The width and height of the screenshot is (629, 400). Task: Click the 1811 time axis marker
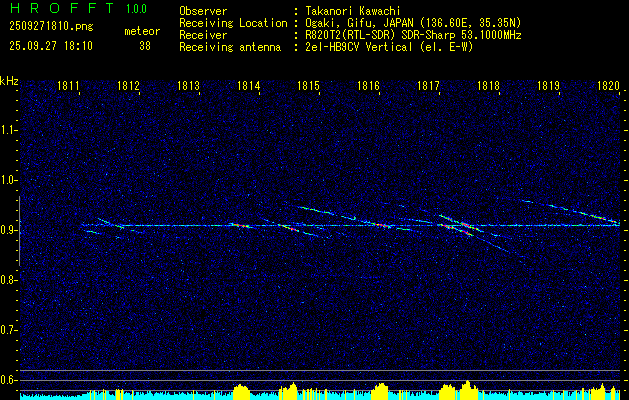(x=68, y=85)
